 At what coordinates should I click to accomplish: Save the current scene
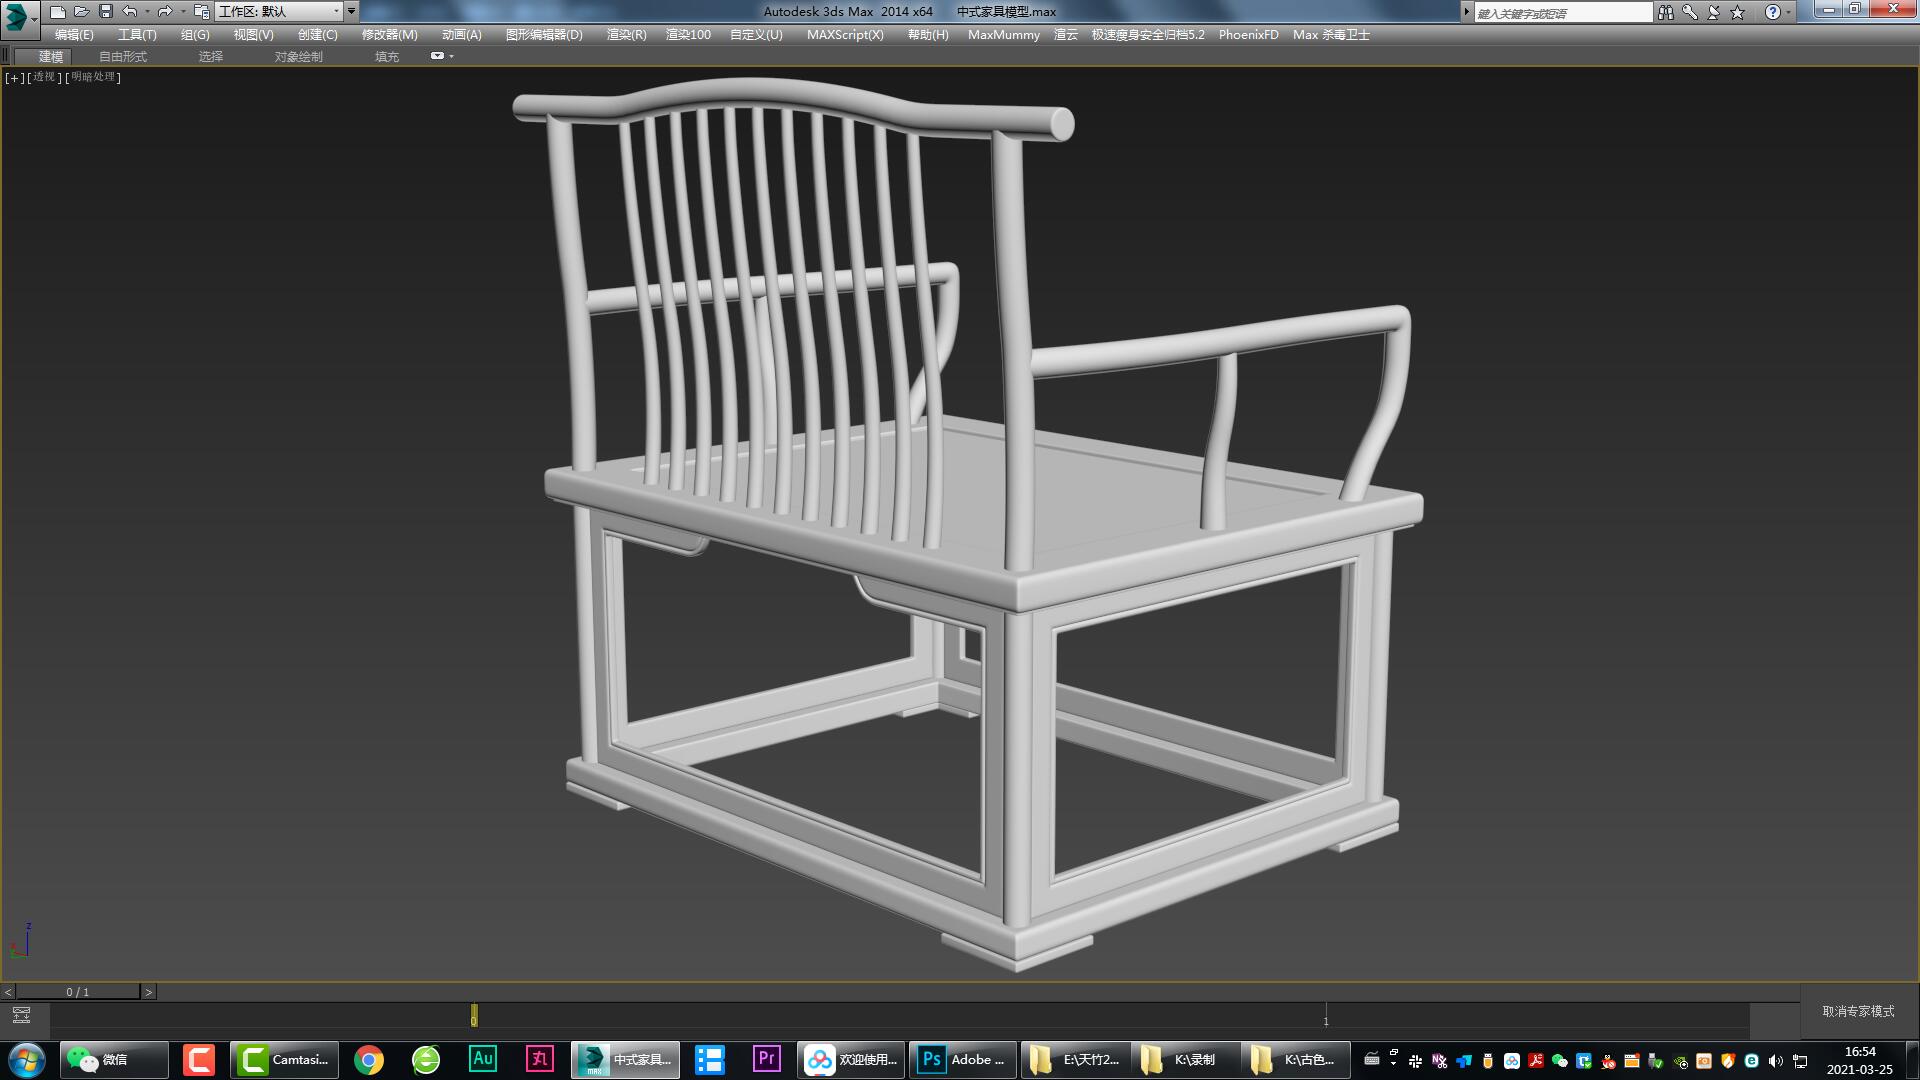tap(106, 12)
